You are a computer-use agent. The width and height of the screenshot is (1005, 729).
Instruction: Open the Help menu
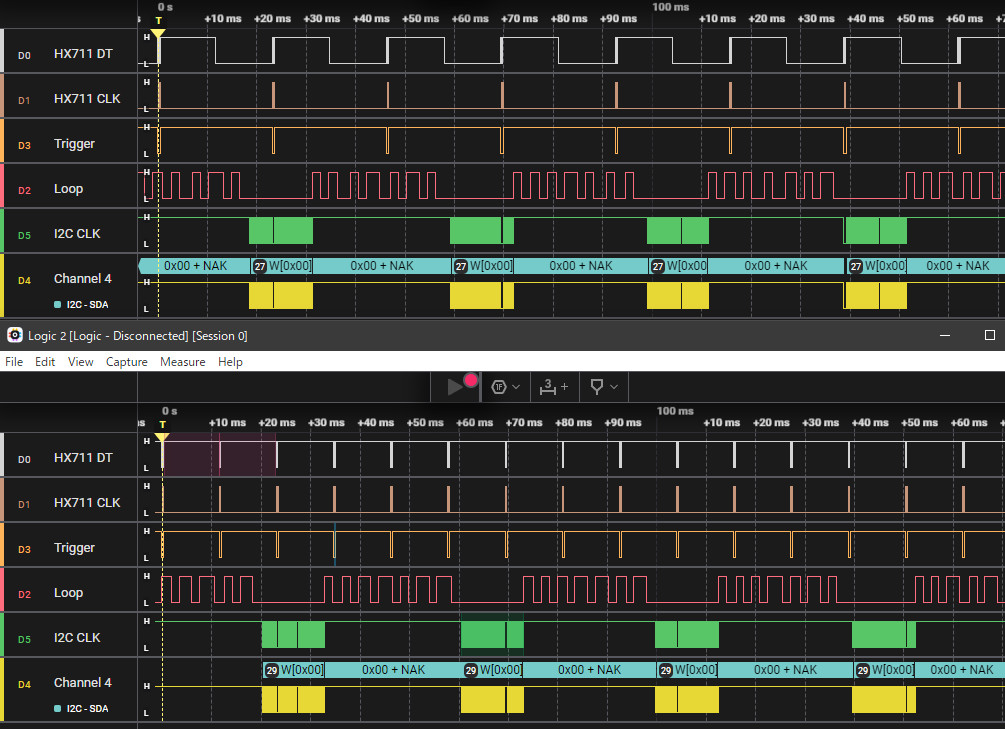[x=230, y=362]
